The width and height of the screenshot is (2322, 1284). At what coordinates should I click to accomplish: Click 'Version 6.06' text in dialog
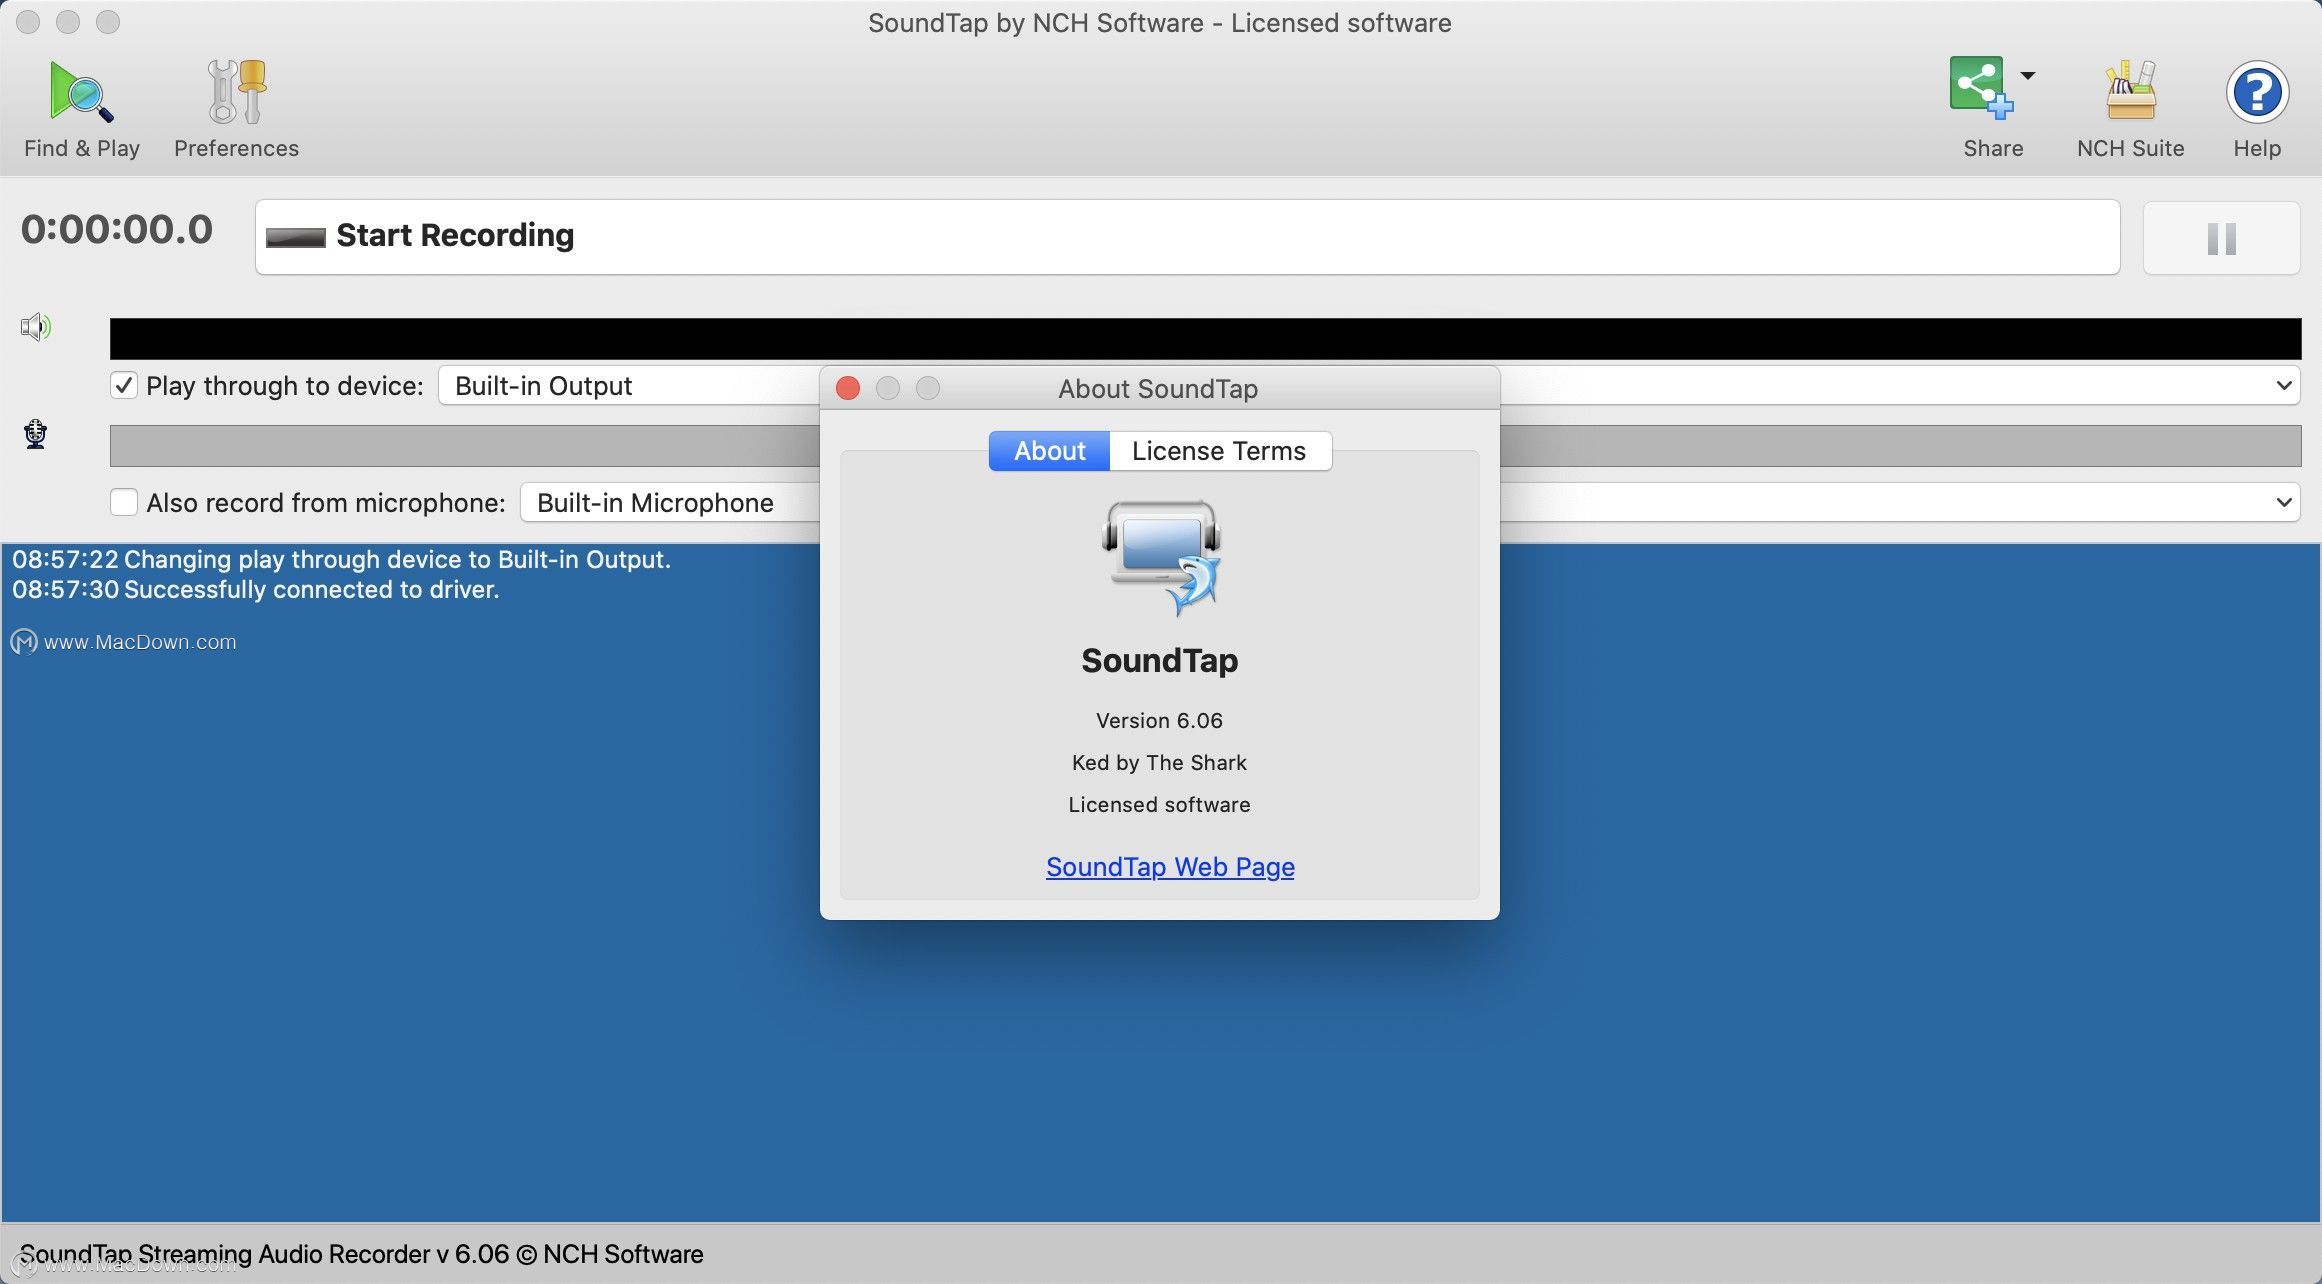(1159, 720)
